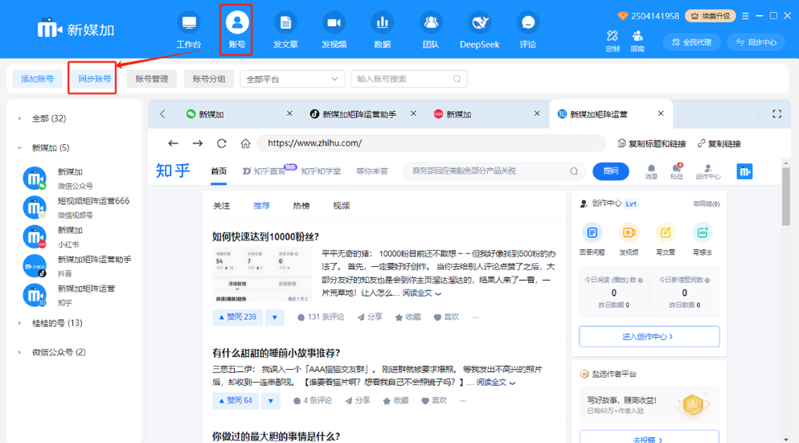Select Zhihu 首页 nav tab
Screen dimensions: 799x443
tap(219, 171)
